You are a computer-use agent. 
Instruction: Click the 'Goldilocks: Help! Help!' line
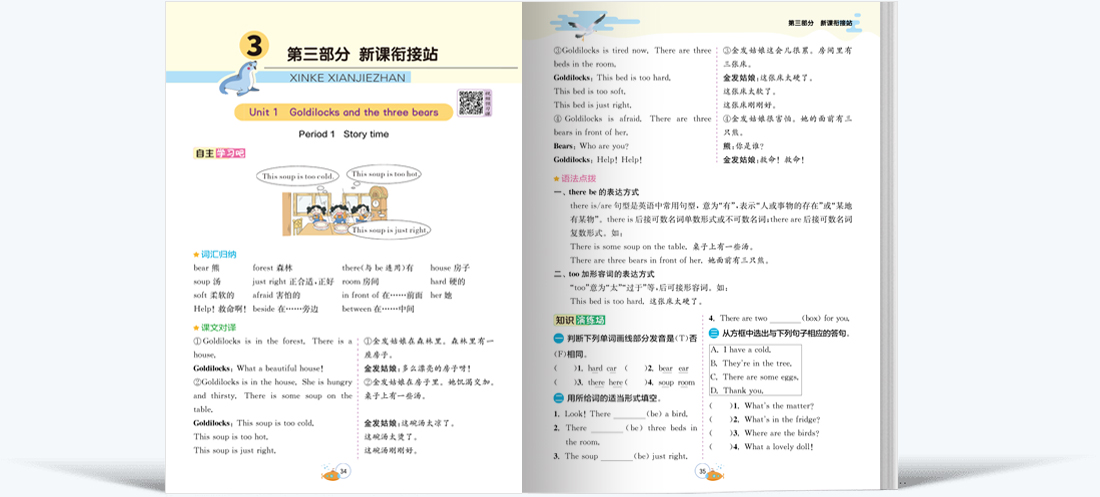click(598, 159)
